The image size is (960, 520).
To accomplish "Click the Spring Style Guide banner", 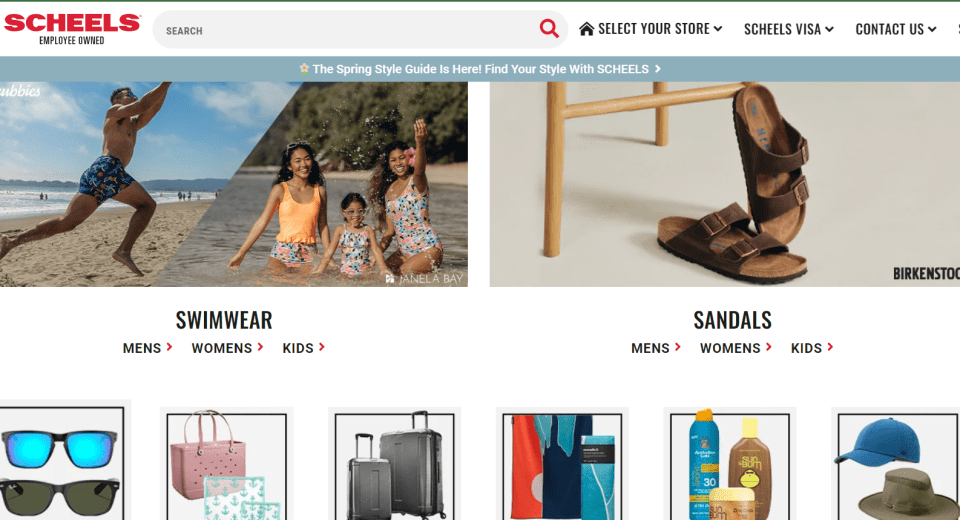I will coord(480,69).
